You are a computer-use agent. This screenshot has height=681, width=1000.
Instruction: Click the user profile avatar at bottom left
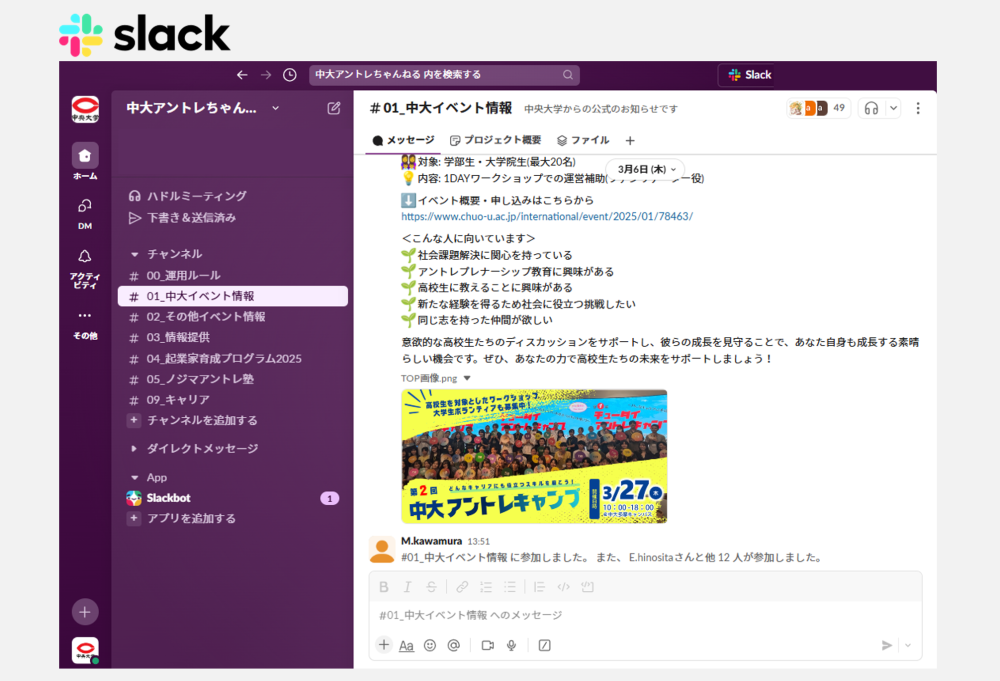85,650
